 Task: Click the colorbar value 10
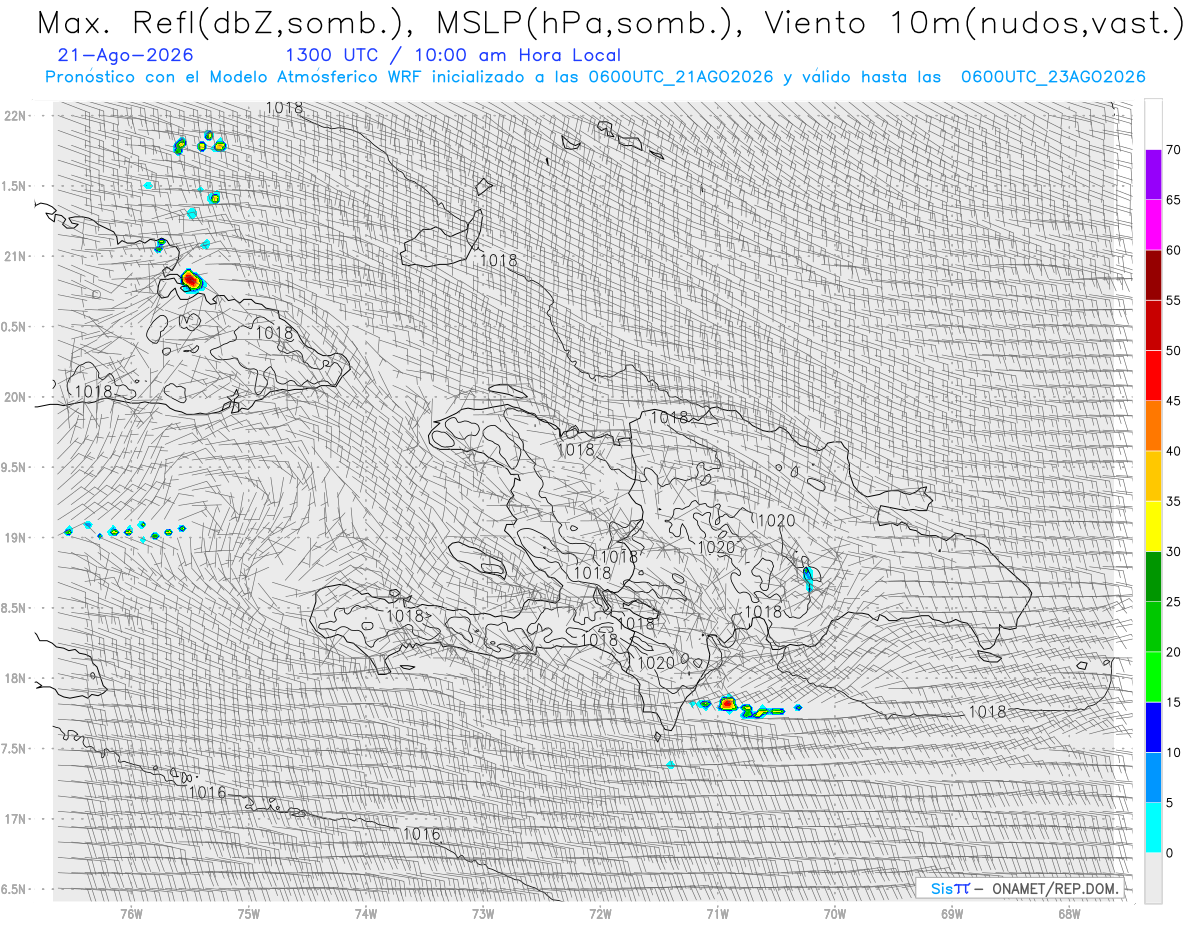tap(1173, 753)
